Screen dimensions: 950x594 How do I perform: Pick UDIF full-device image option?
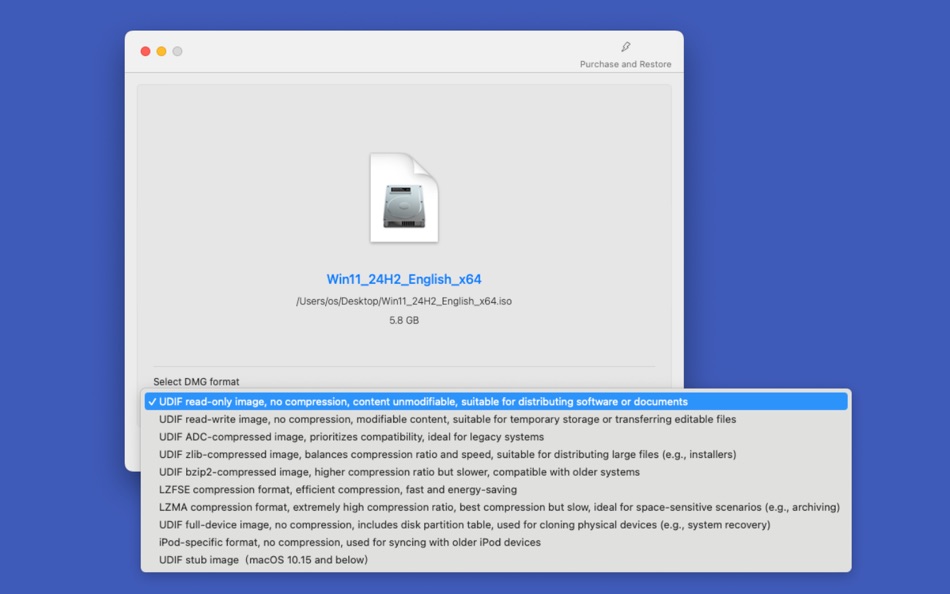pyautogui.click(x=496, y=525)
